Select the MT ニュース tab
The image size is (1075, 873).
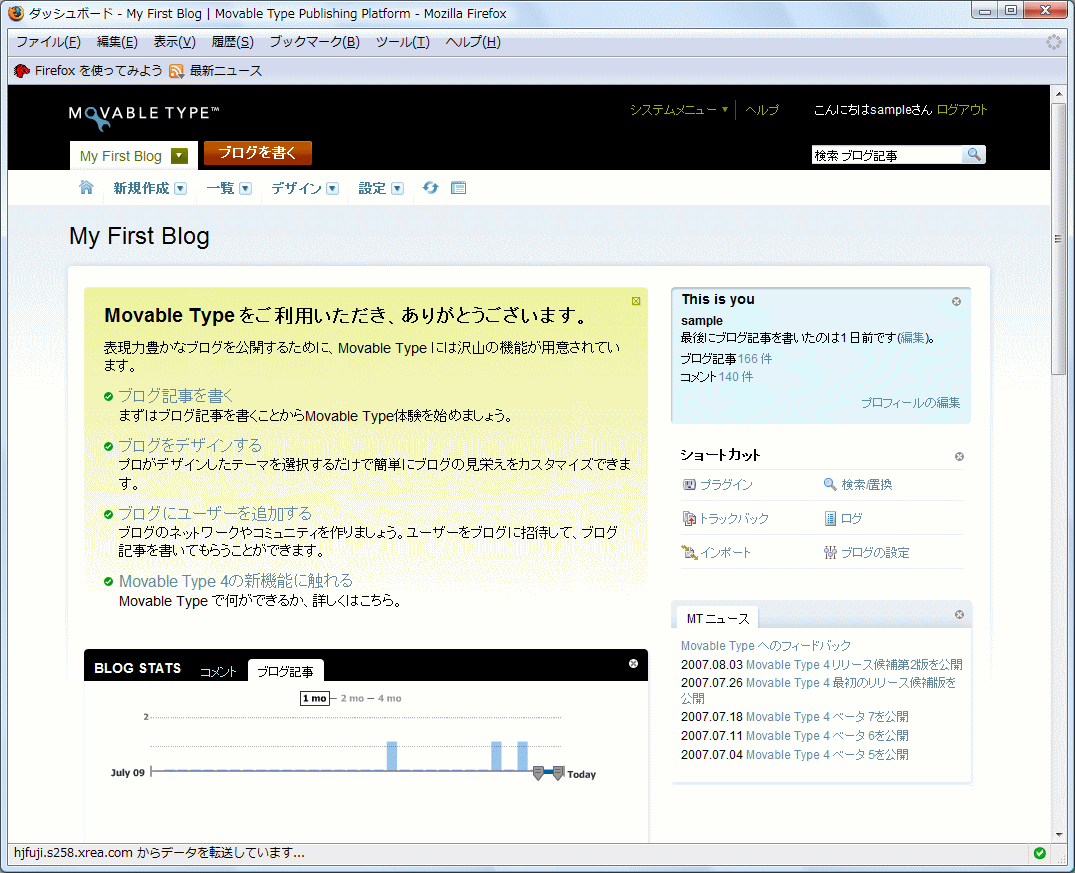tap(718, 619)
